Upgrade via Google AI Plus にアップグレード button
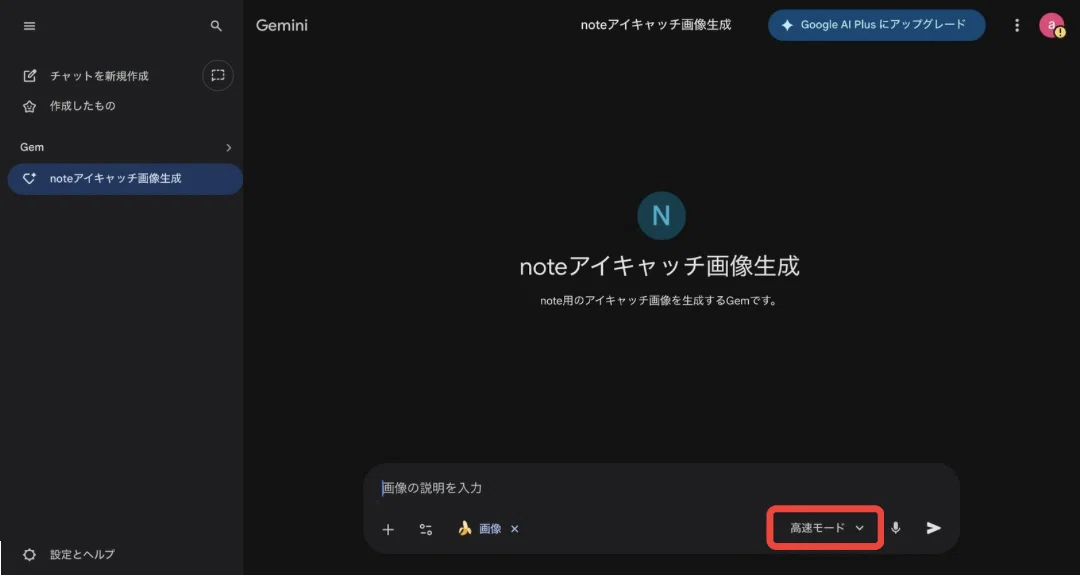 [x=876, y=25]
